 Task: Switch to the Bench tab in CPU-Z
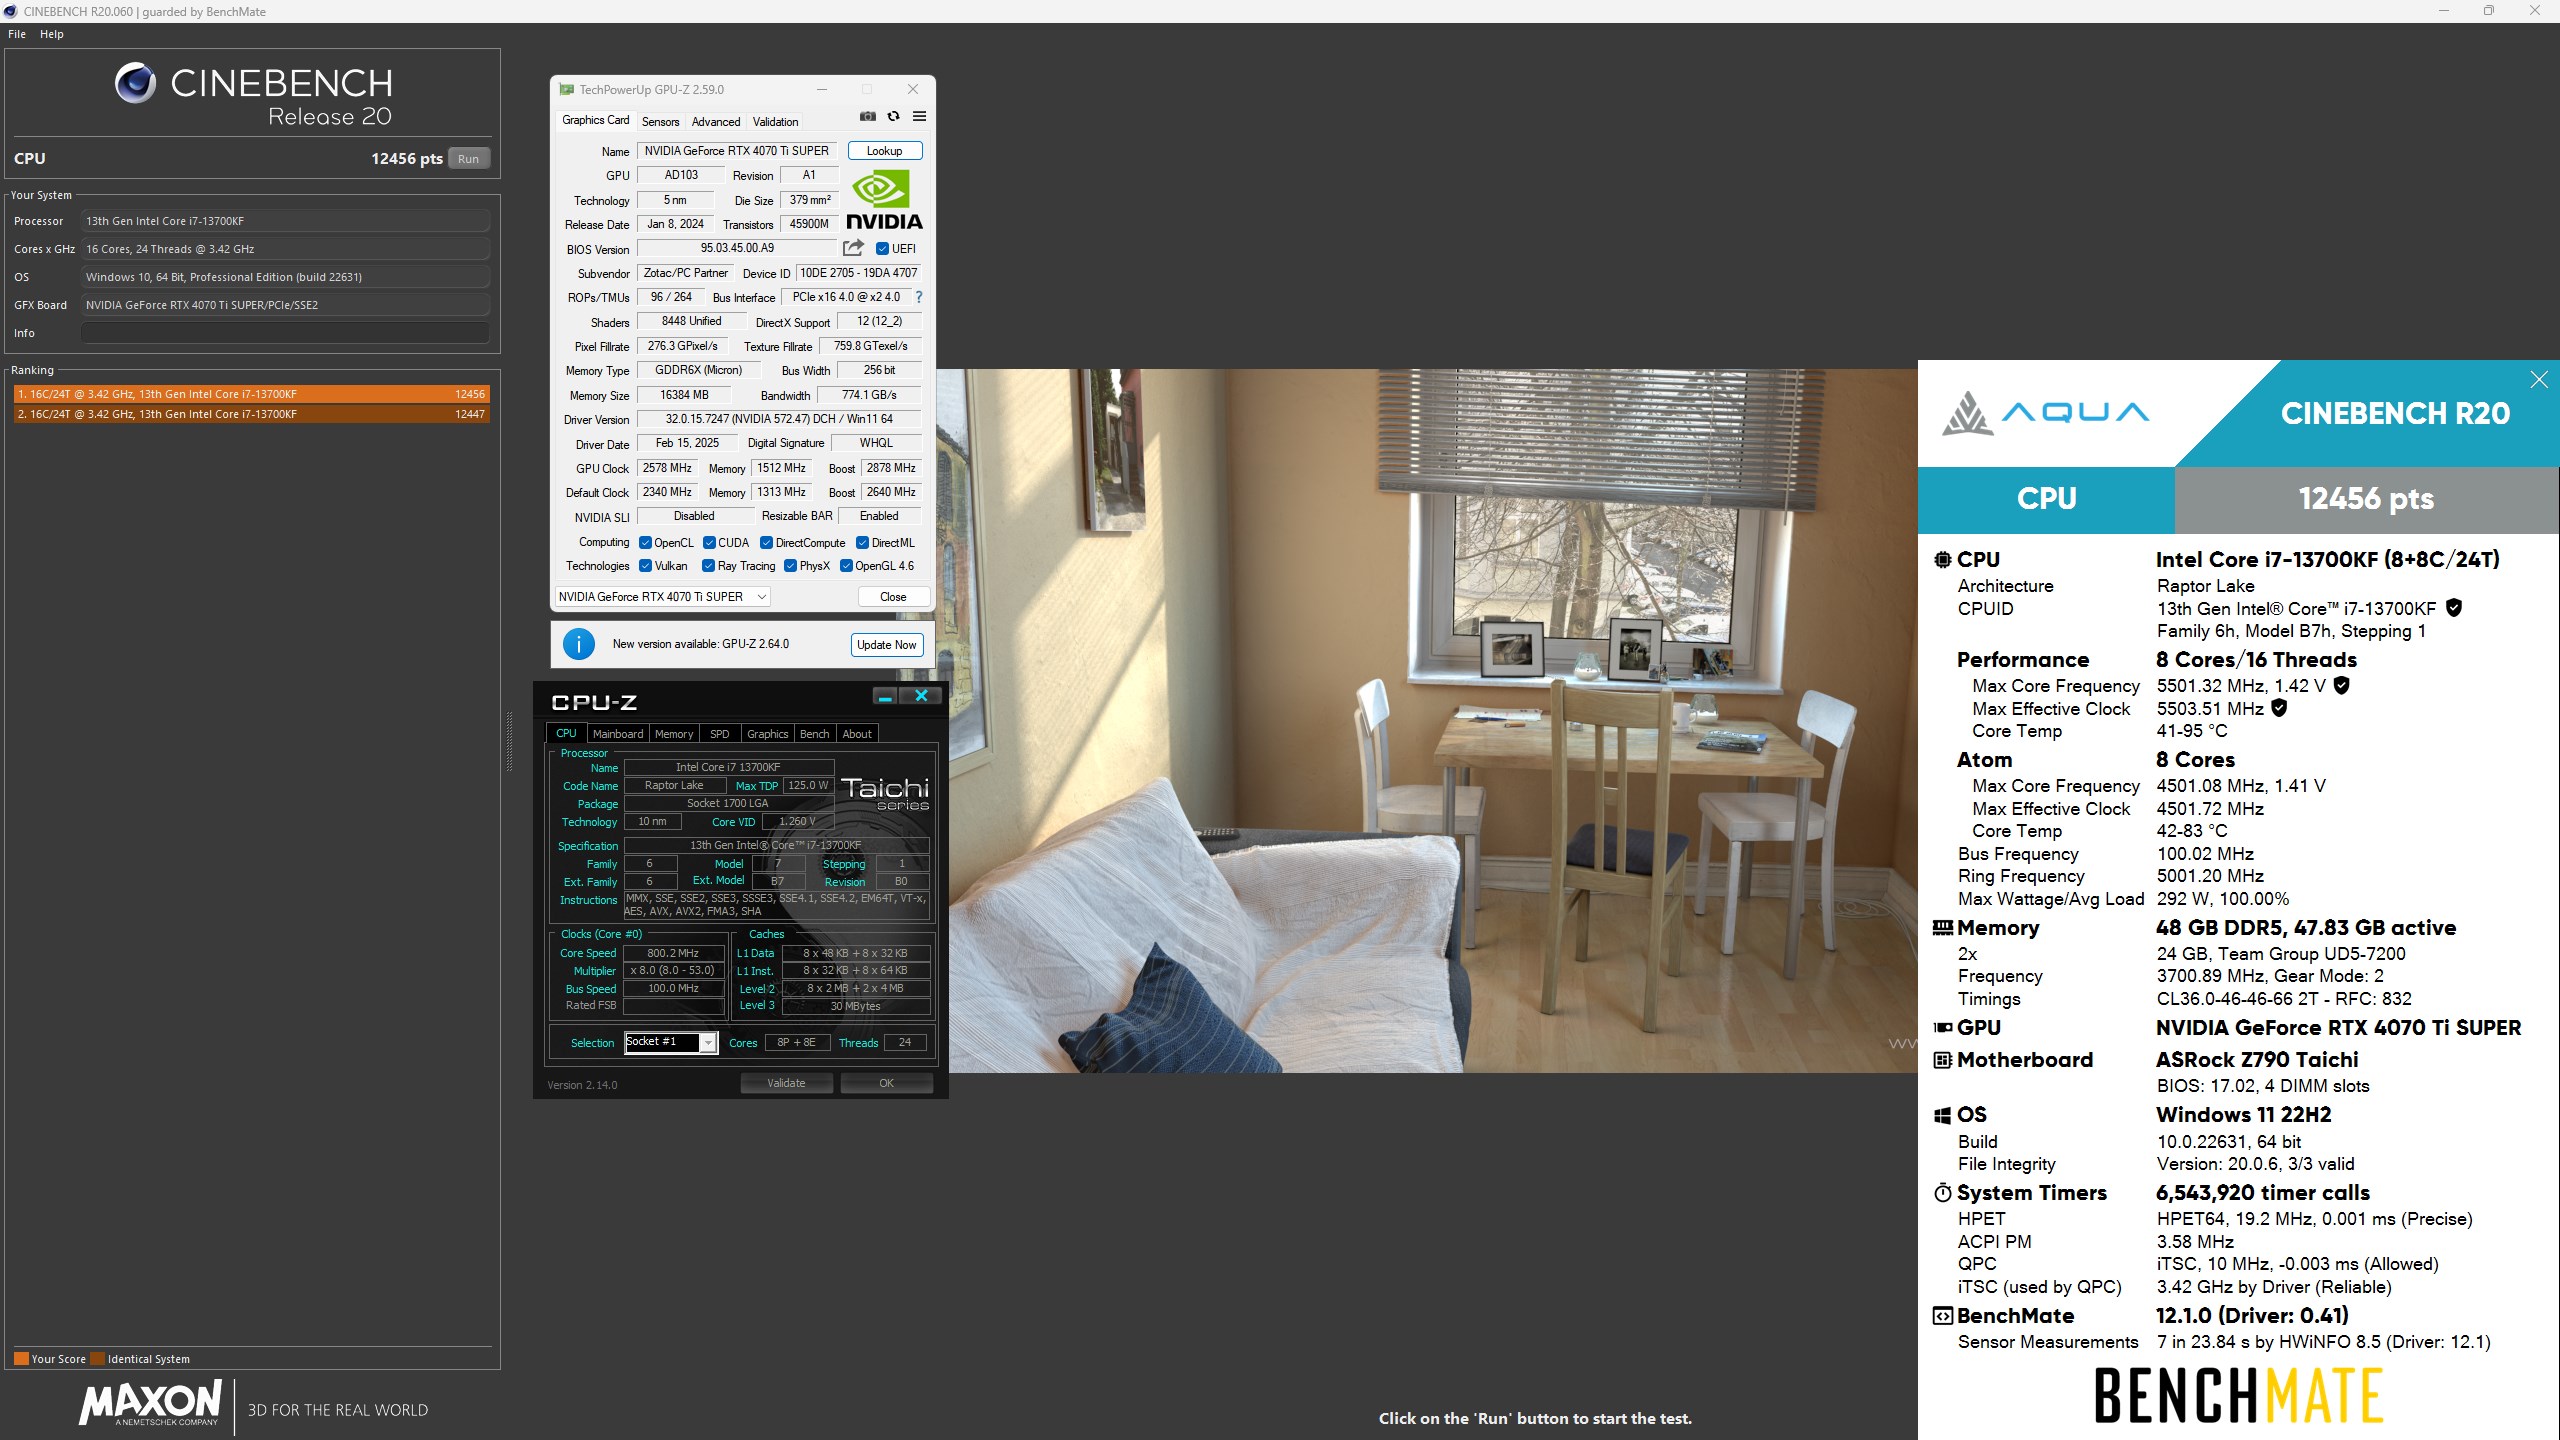(815, 734)
